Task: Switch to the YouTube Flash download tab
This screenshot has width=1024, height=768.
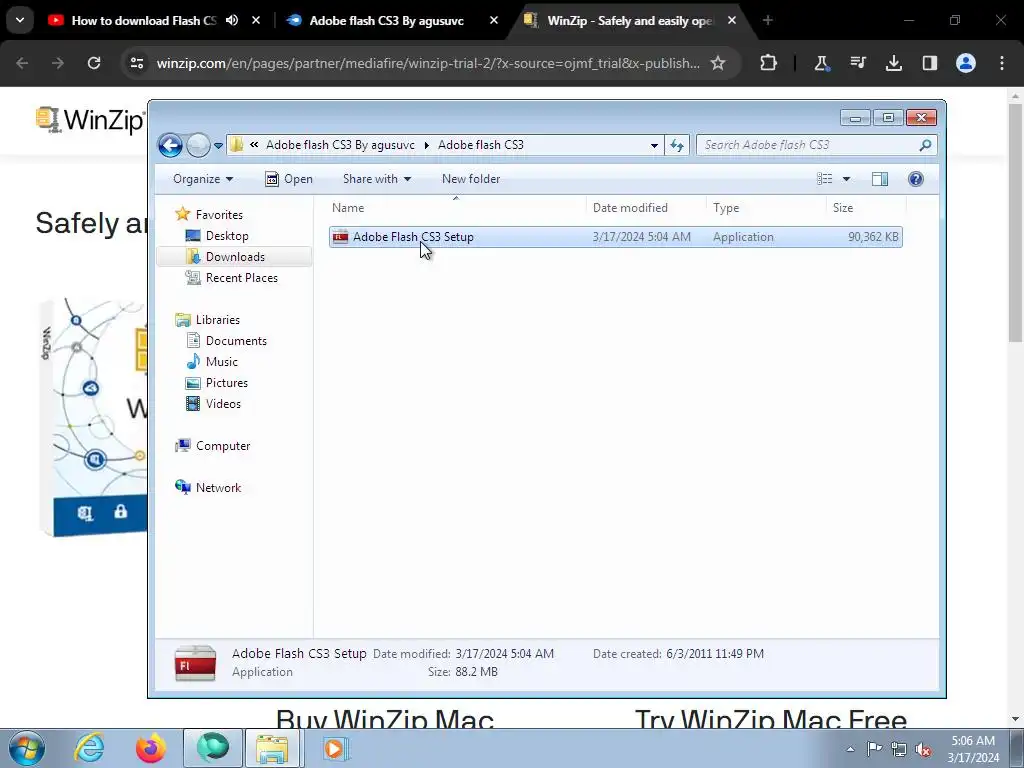Action: (144, 20)
